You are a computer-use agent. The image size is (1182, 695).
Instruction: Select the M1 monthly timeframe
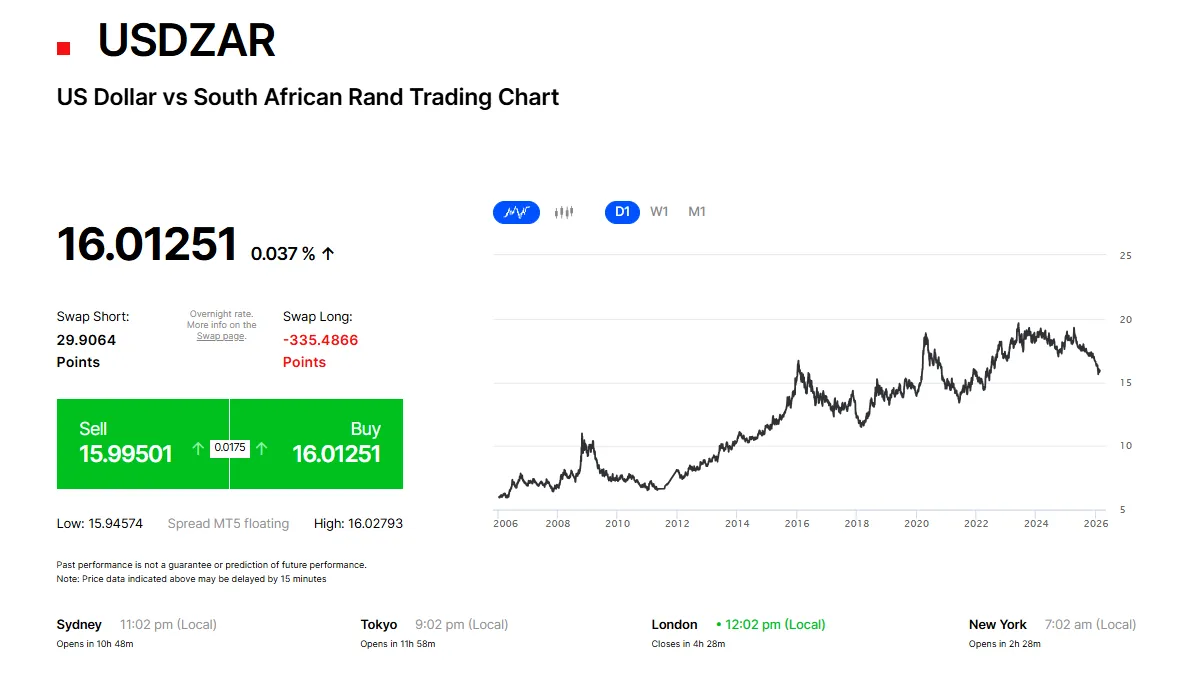[696, 211]
